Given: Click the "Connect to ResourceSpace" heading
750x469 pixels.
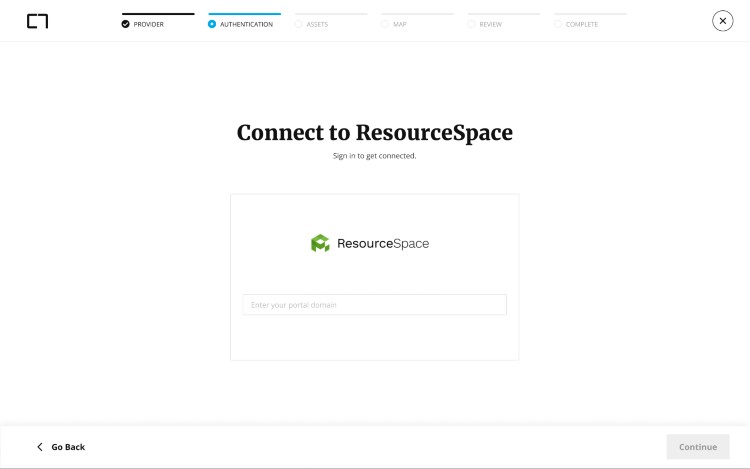Looking at the screenshot, I should click(375, 132).
